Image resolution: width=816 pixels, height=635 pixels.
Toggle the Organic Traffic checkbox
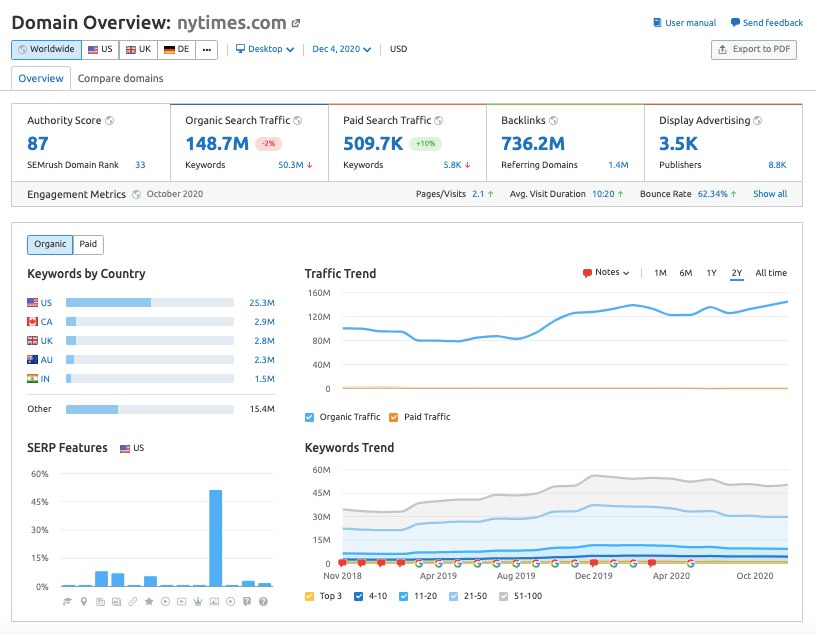click(x=310, y=417)
